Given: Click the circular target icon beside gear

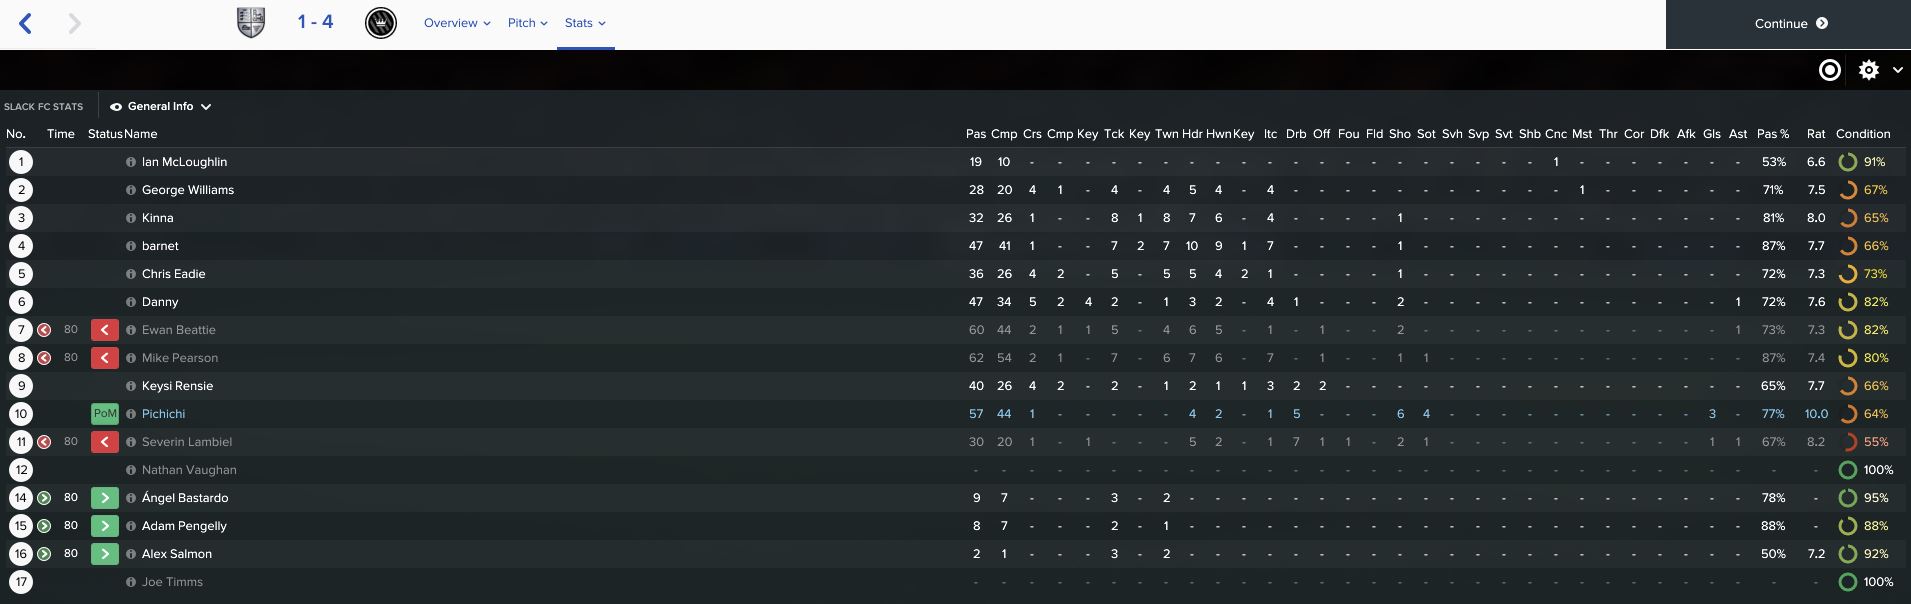Looking at the screenshot, I should pos(1830,70).
